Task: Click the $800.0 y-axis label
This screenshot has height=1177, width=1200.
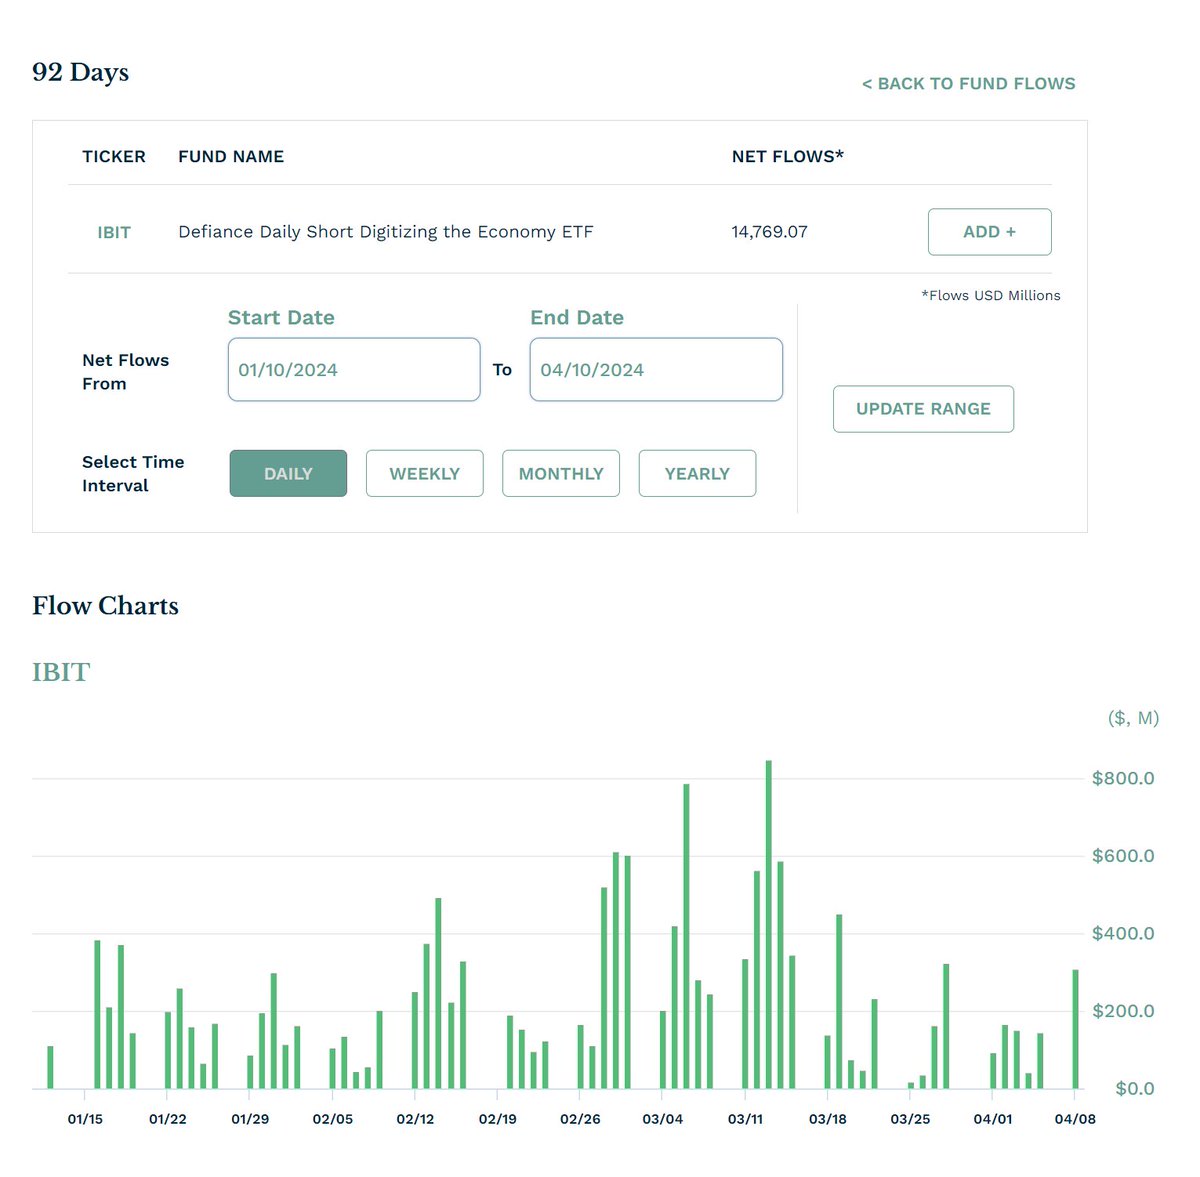Action: 1122,778
